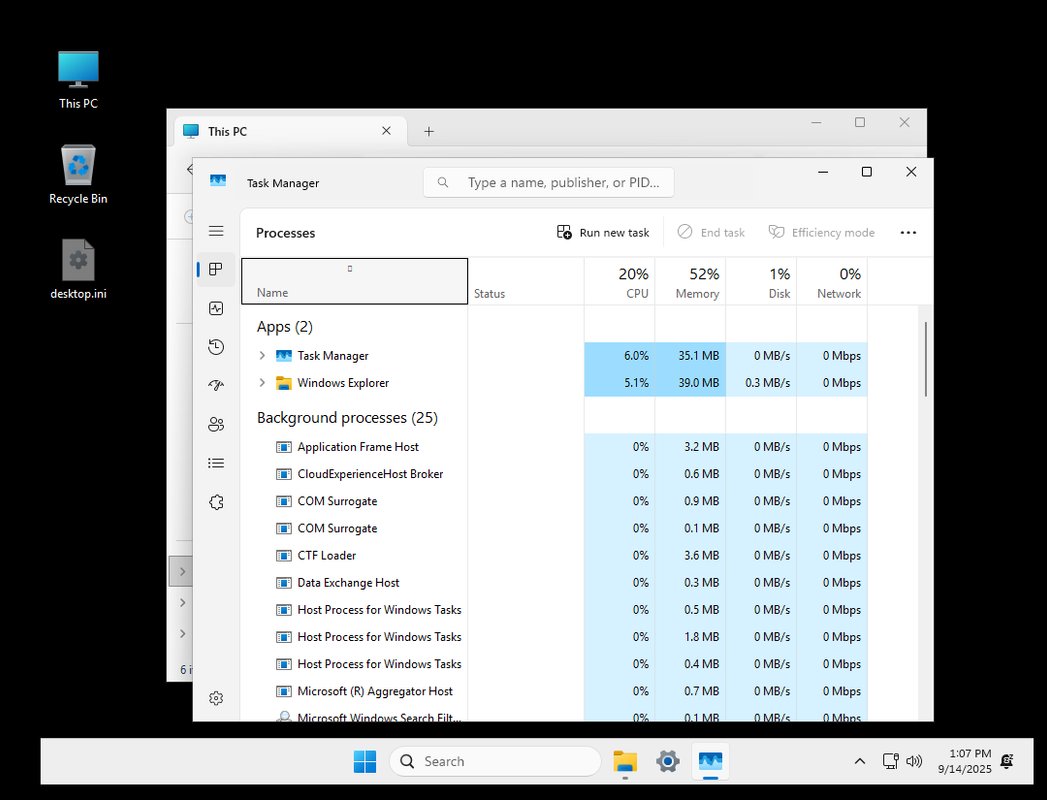Minimize the Task Manager window
1047x800 pixels.
[x=823, y=172]
